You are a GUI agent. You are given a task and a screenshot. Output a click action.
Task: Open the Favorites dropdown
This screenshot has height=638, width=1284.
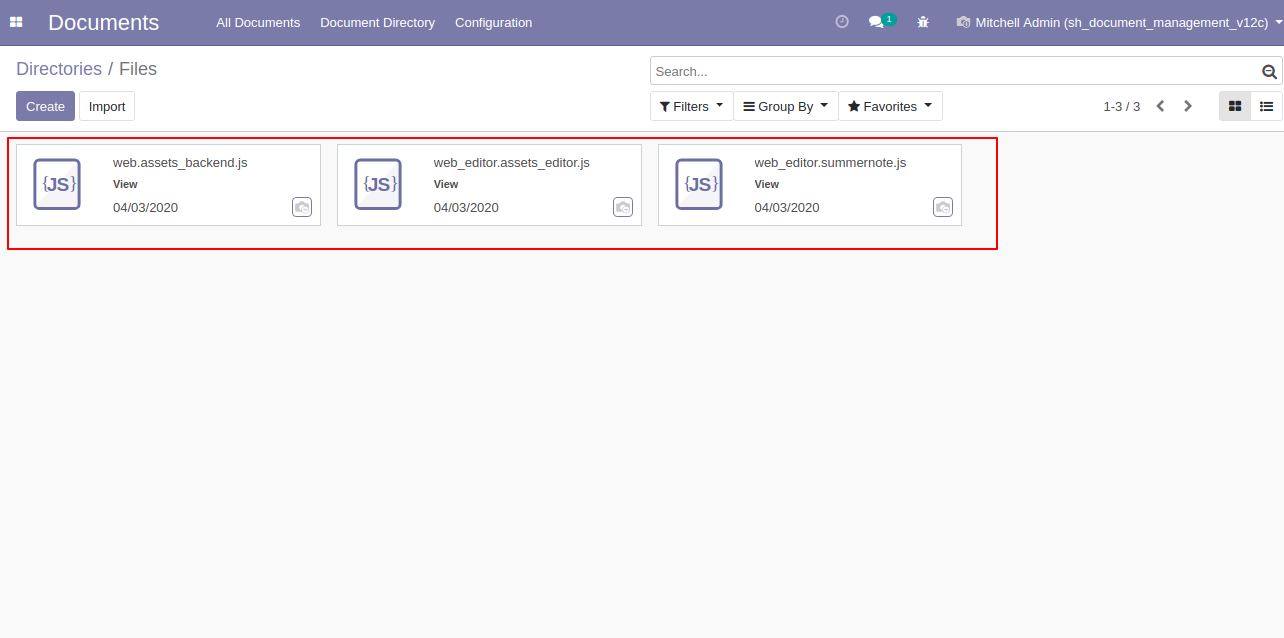pos(890,106)
